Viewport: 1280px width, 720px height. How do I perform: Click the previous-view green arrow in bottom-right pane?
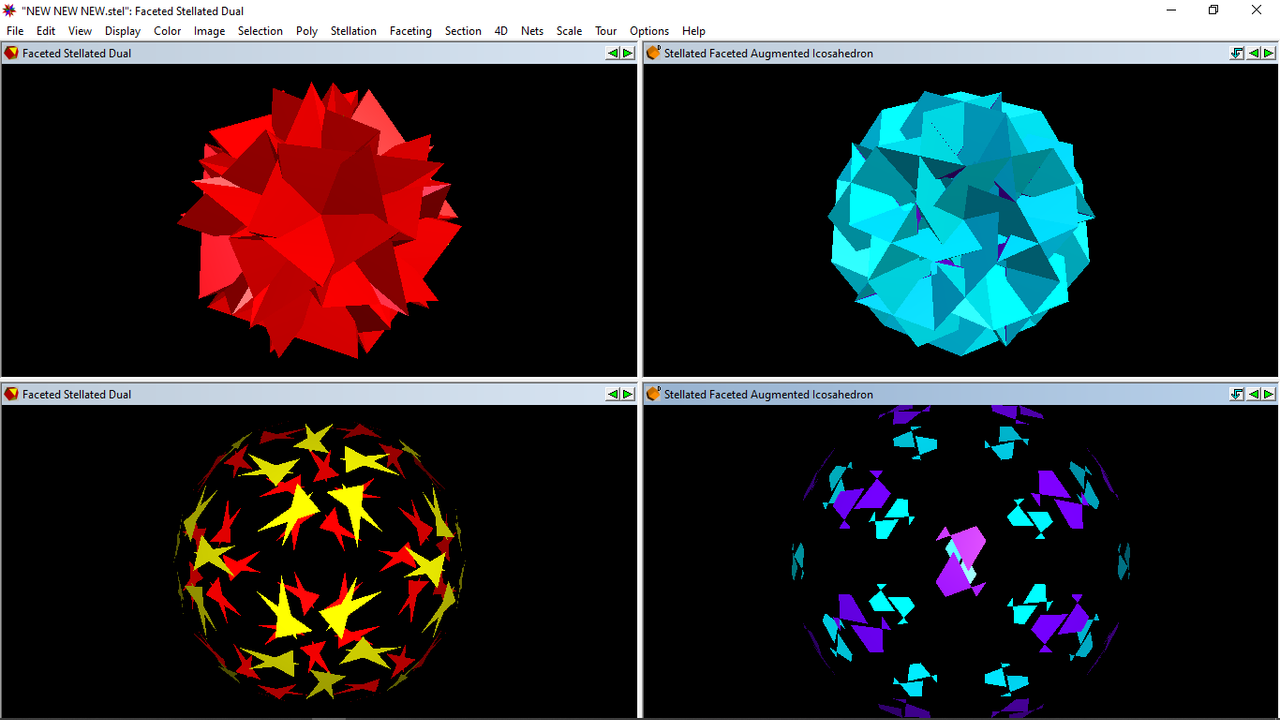point(1254,394)
